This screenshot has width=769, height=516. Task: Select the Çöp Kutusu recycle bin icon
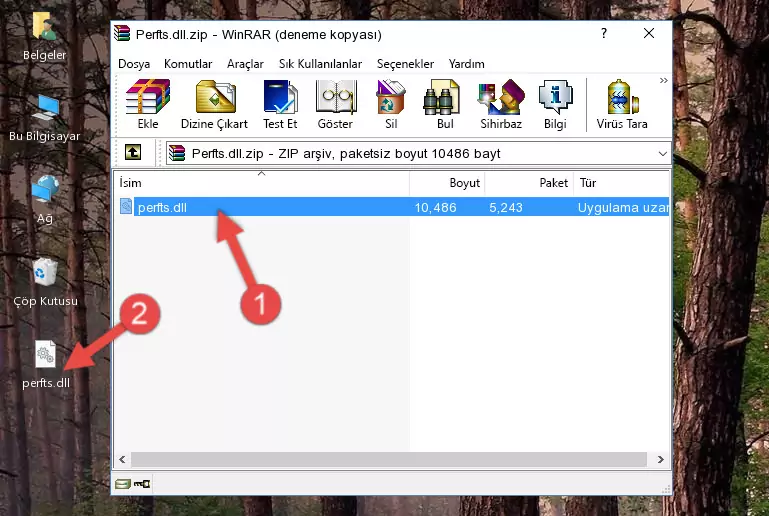45,282
